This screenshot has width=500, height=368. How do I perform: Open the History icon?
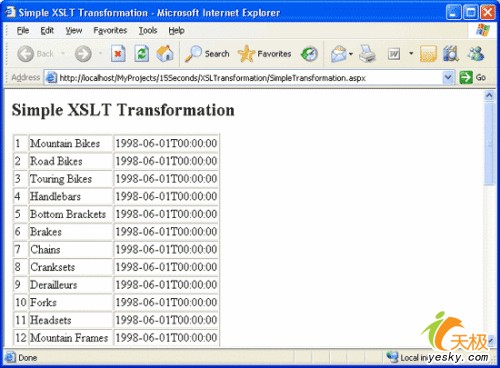(309, 54)
